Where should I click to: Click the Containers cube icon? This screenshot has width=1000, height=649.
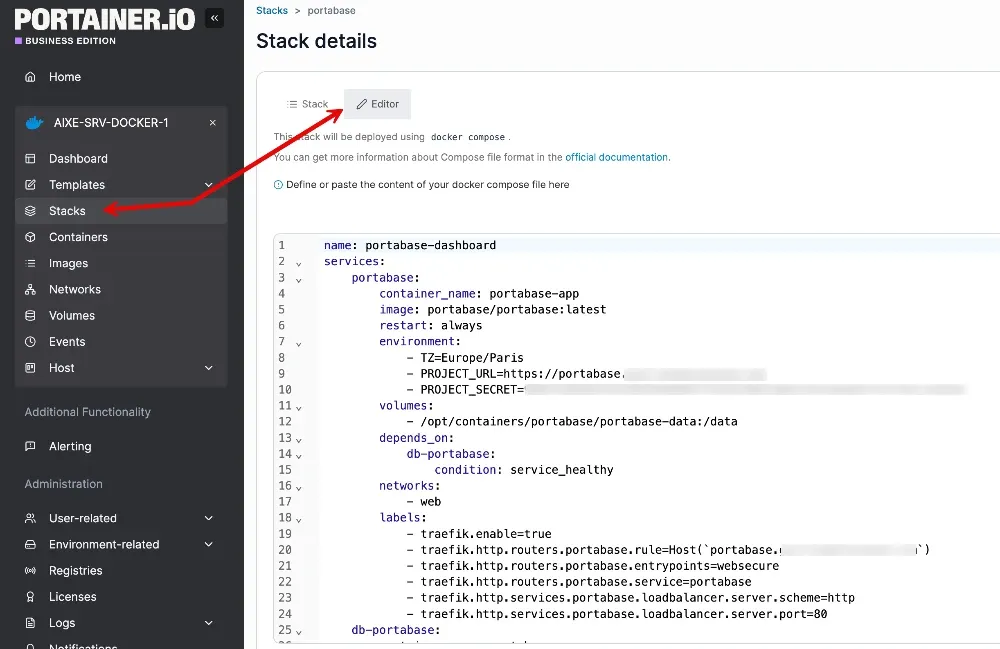tap(30, 237)
